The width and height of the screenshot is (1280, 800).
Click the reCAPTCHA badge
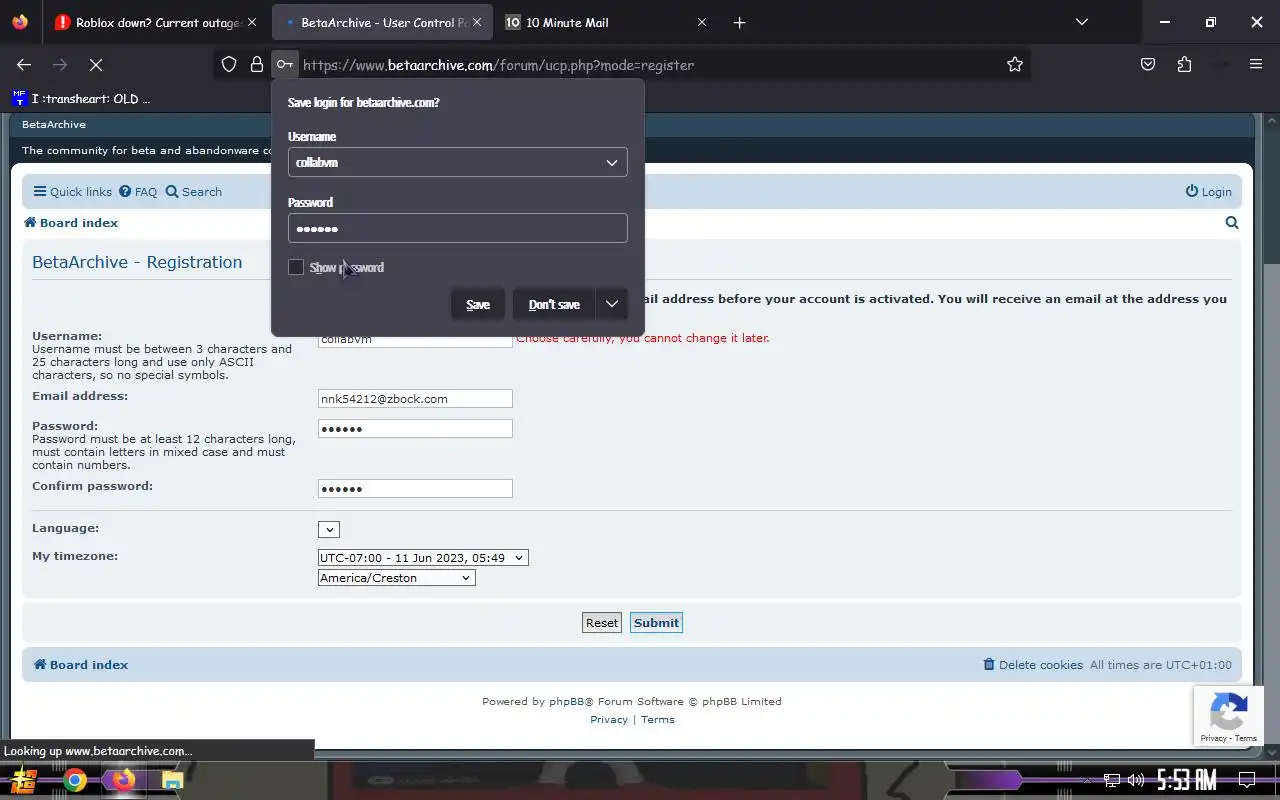[x=1228, y=716]
